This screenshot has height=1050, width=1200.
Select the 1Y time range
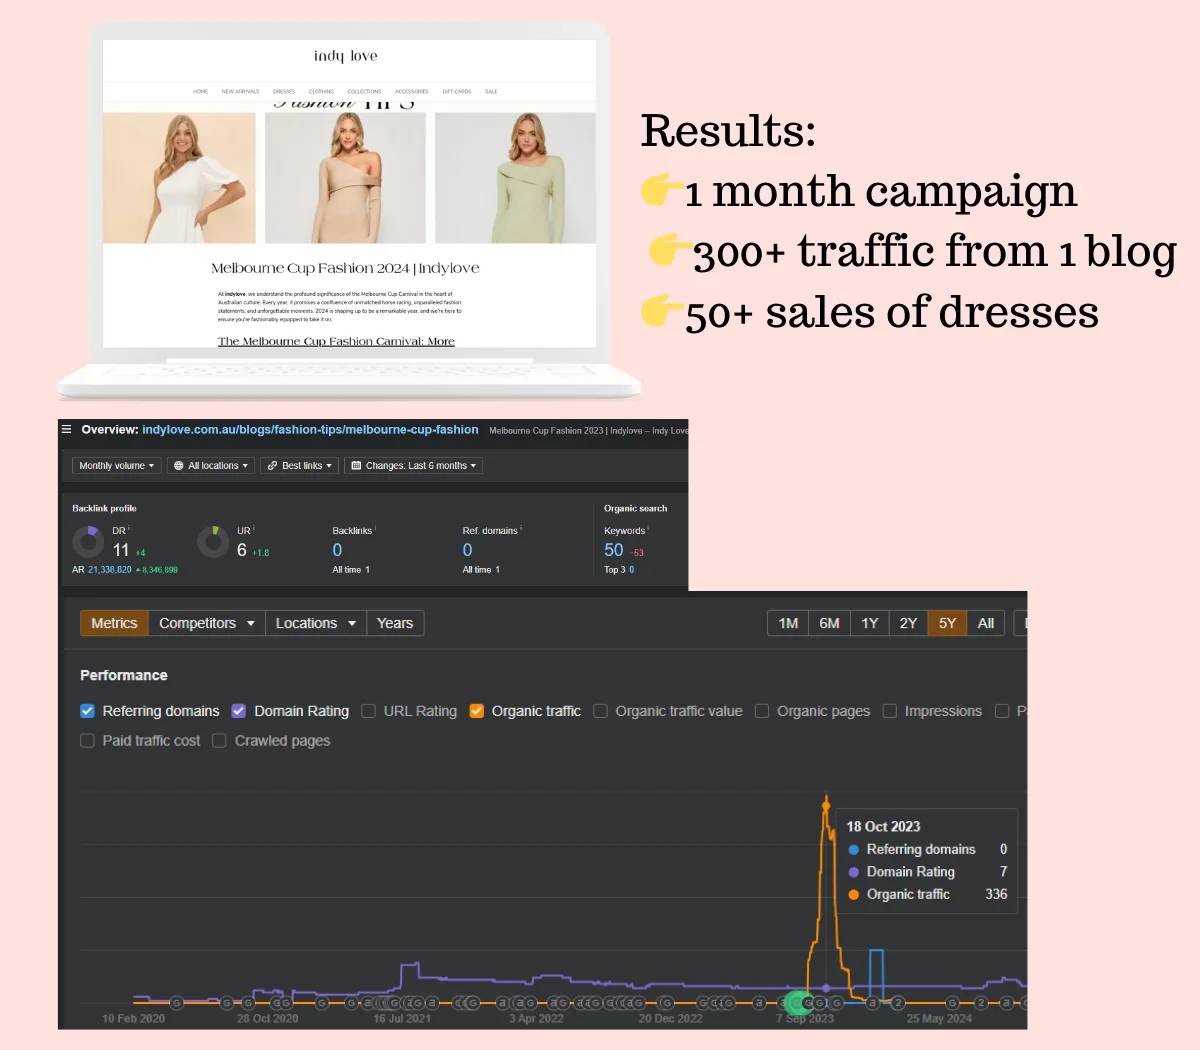click(870, 623)
